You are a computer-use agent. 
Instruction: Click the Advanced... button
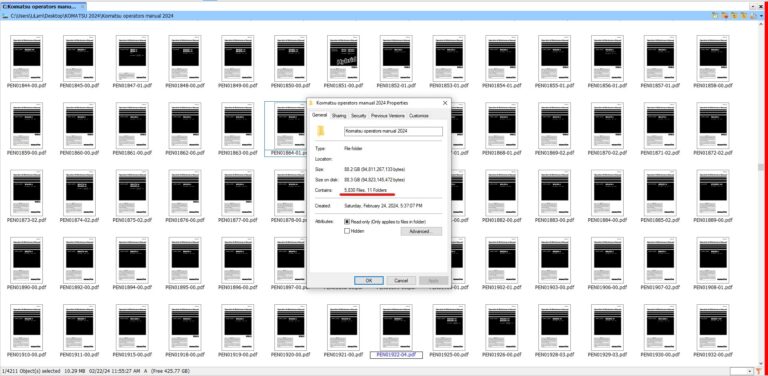421,231
